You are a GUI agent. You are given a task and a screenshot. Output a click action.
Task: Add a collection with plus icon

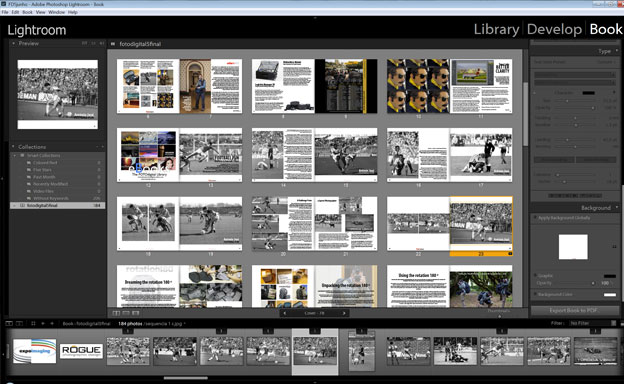click(102, 147)
